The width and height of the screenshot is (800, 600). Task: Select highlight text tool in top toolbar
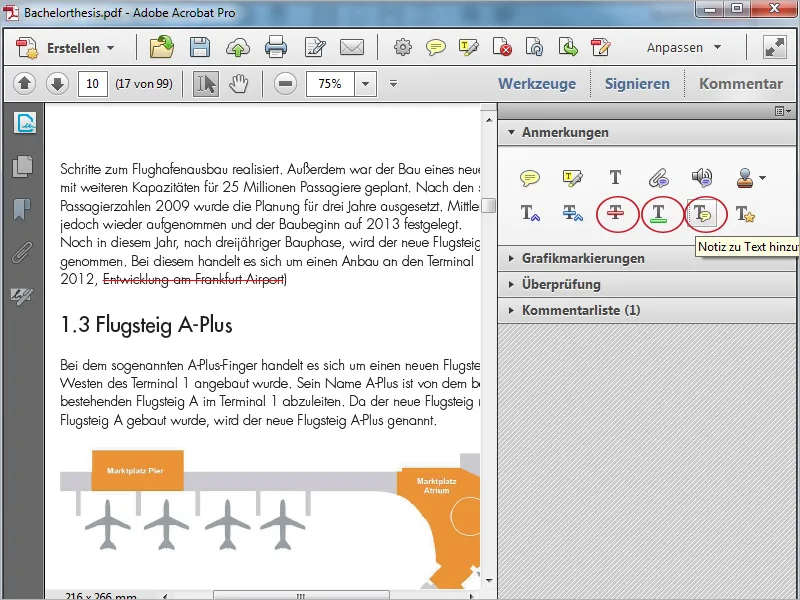pyautogui.click(x=468, y=47)
